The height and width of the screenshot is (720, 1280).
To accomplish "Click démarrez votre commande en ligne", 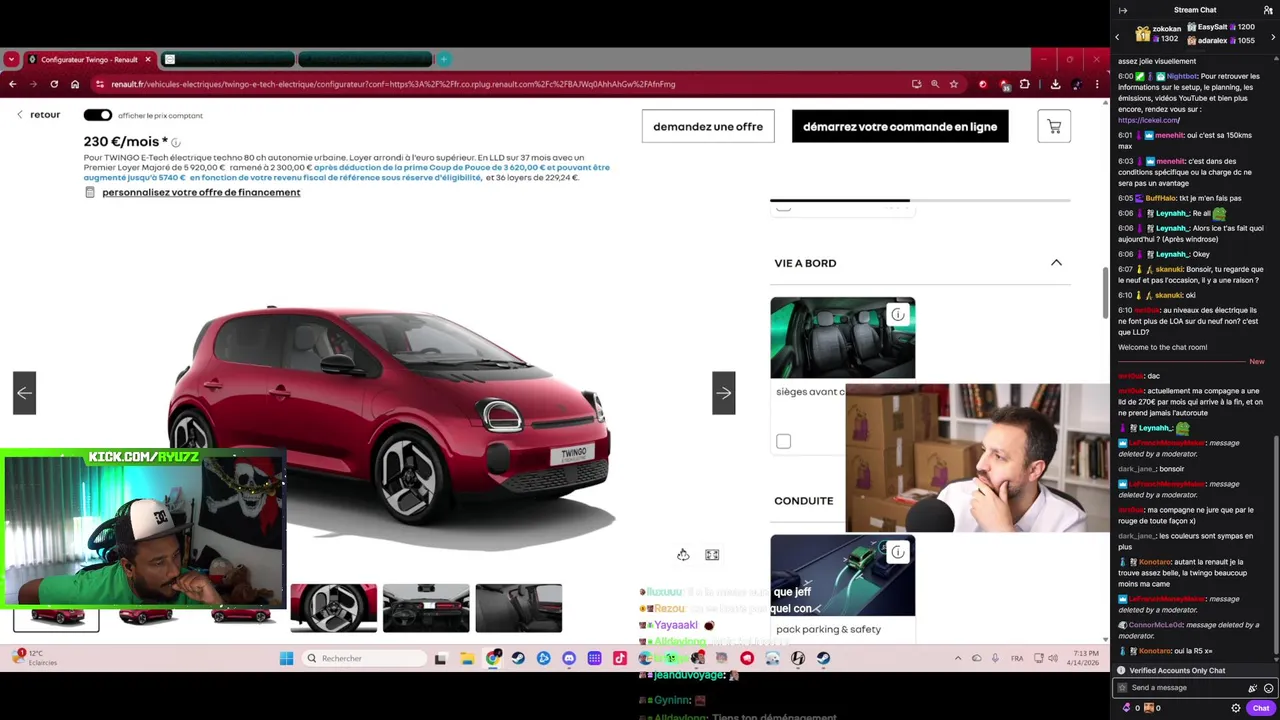I will pyautogui.click(x=900, y=127).
